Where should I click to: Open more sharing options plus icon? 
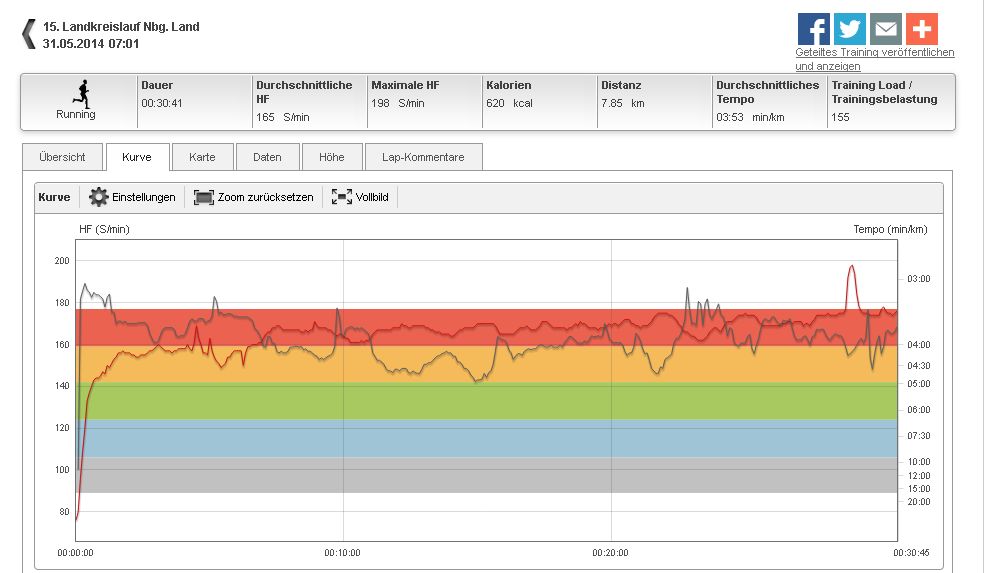coord(921,28)
